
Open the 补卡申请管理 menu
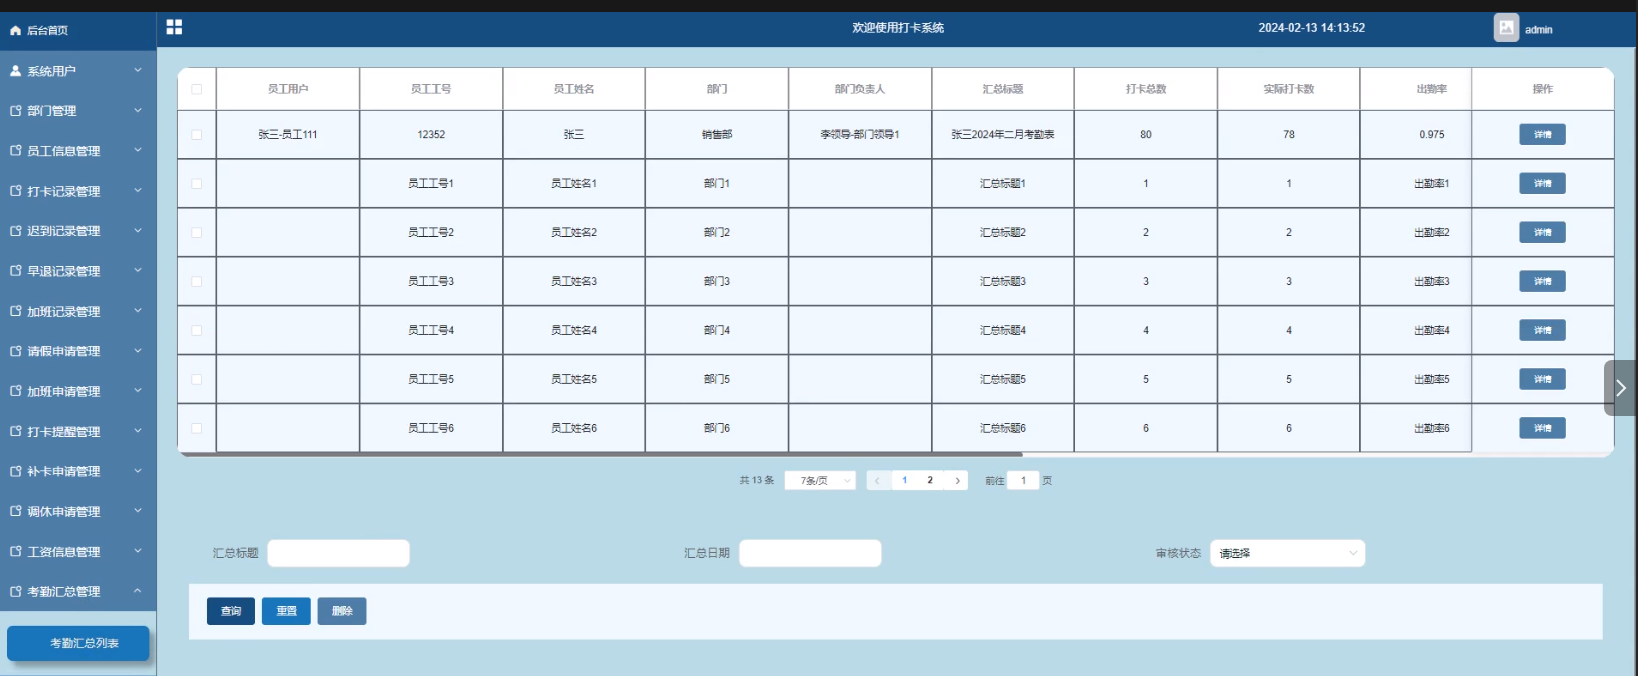[x=78, y=471]
